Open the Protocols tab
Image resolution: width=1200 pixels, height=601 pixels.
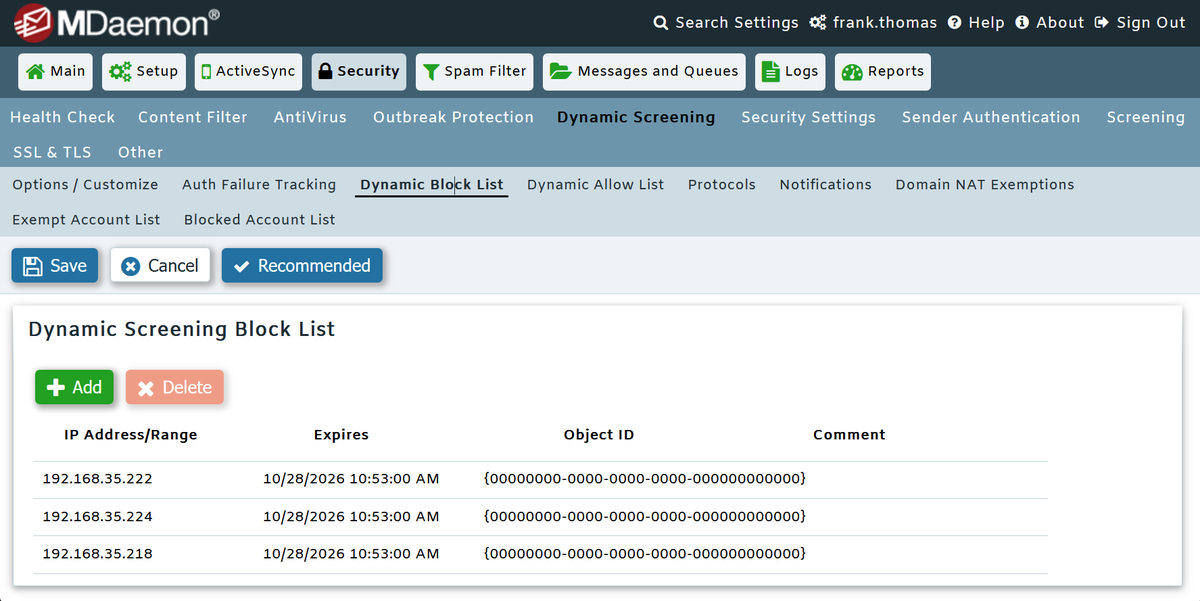pyautogui.click(x=722, y=185)
